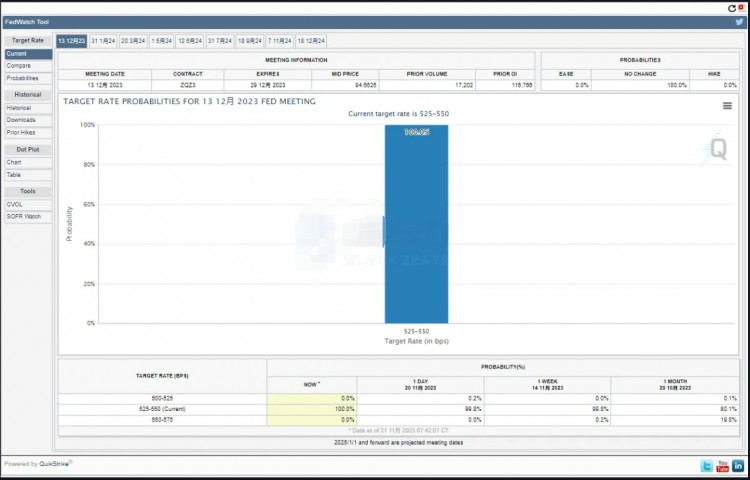The height and width of the screenshot is (480, 750).
Task: Click the QuikStrike link in footer
Action: click(55, 463)
